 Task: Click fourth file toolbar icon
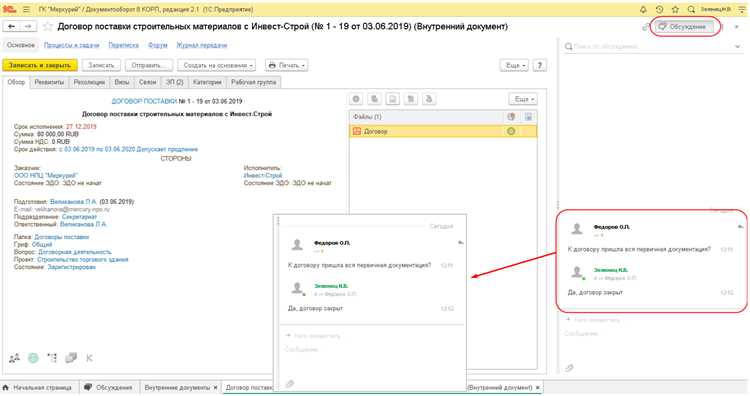(x=411, y=99)
